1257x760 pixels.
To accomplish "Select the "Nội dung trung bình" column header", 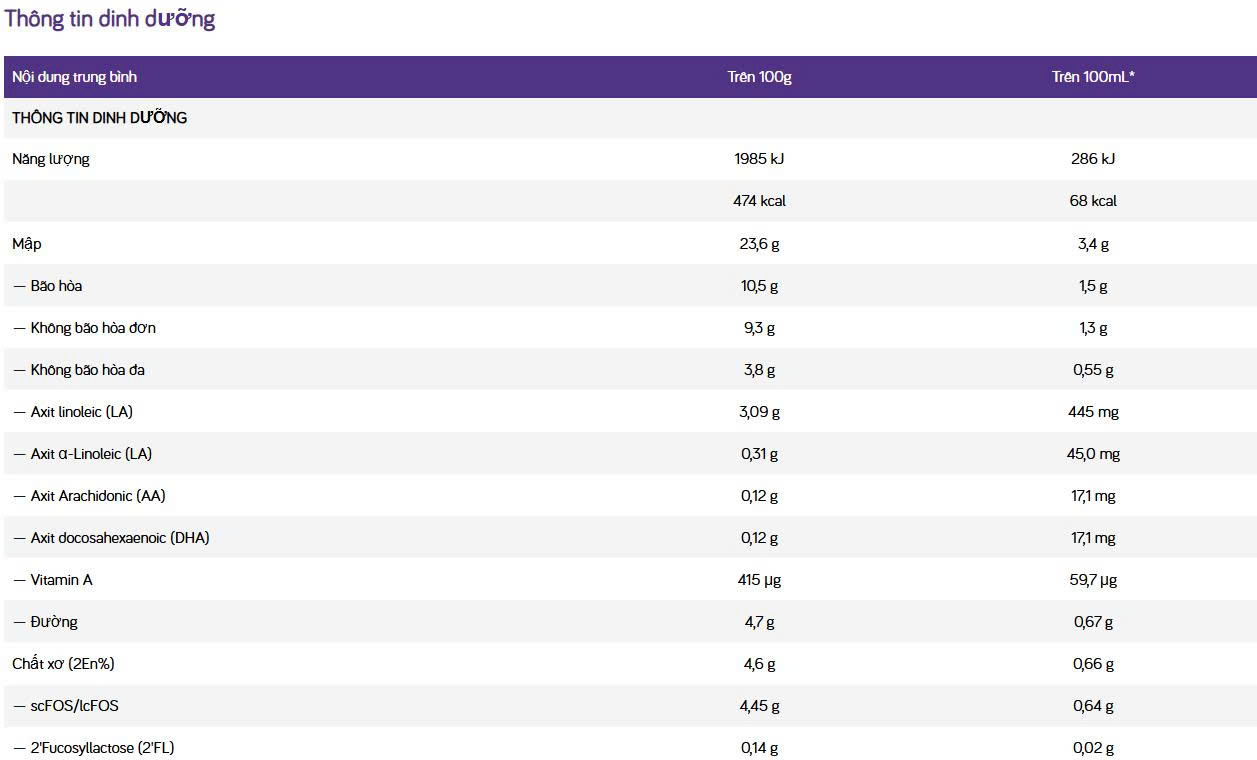I will coord(74,77).
